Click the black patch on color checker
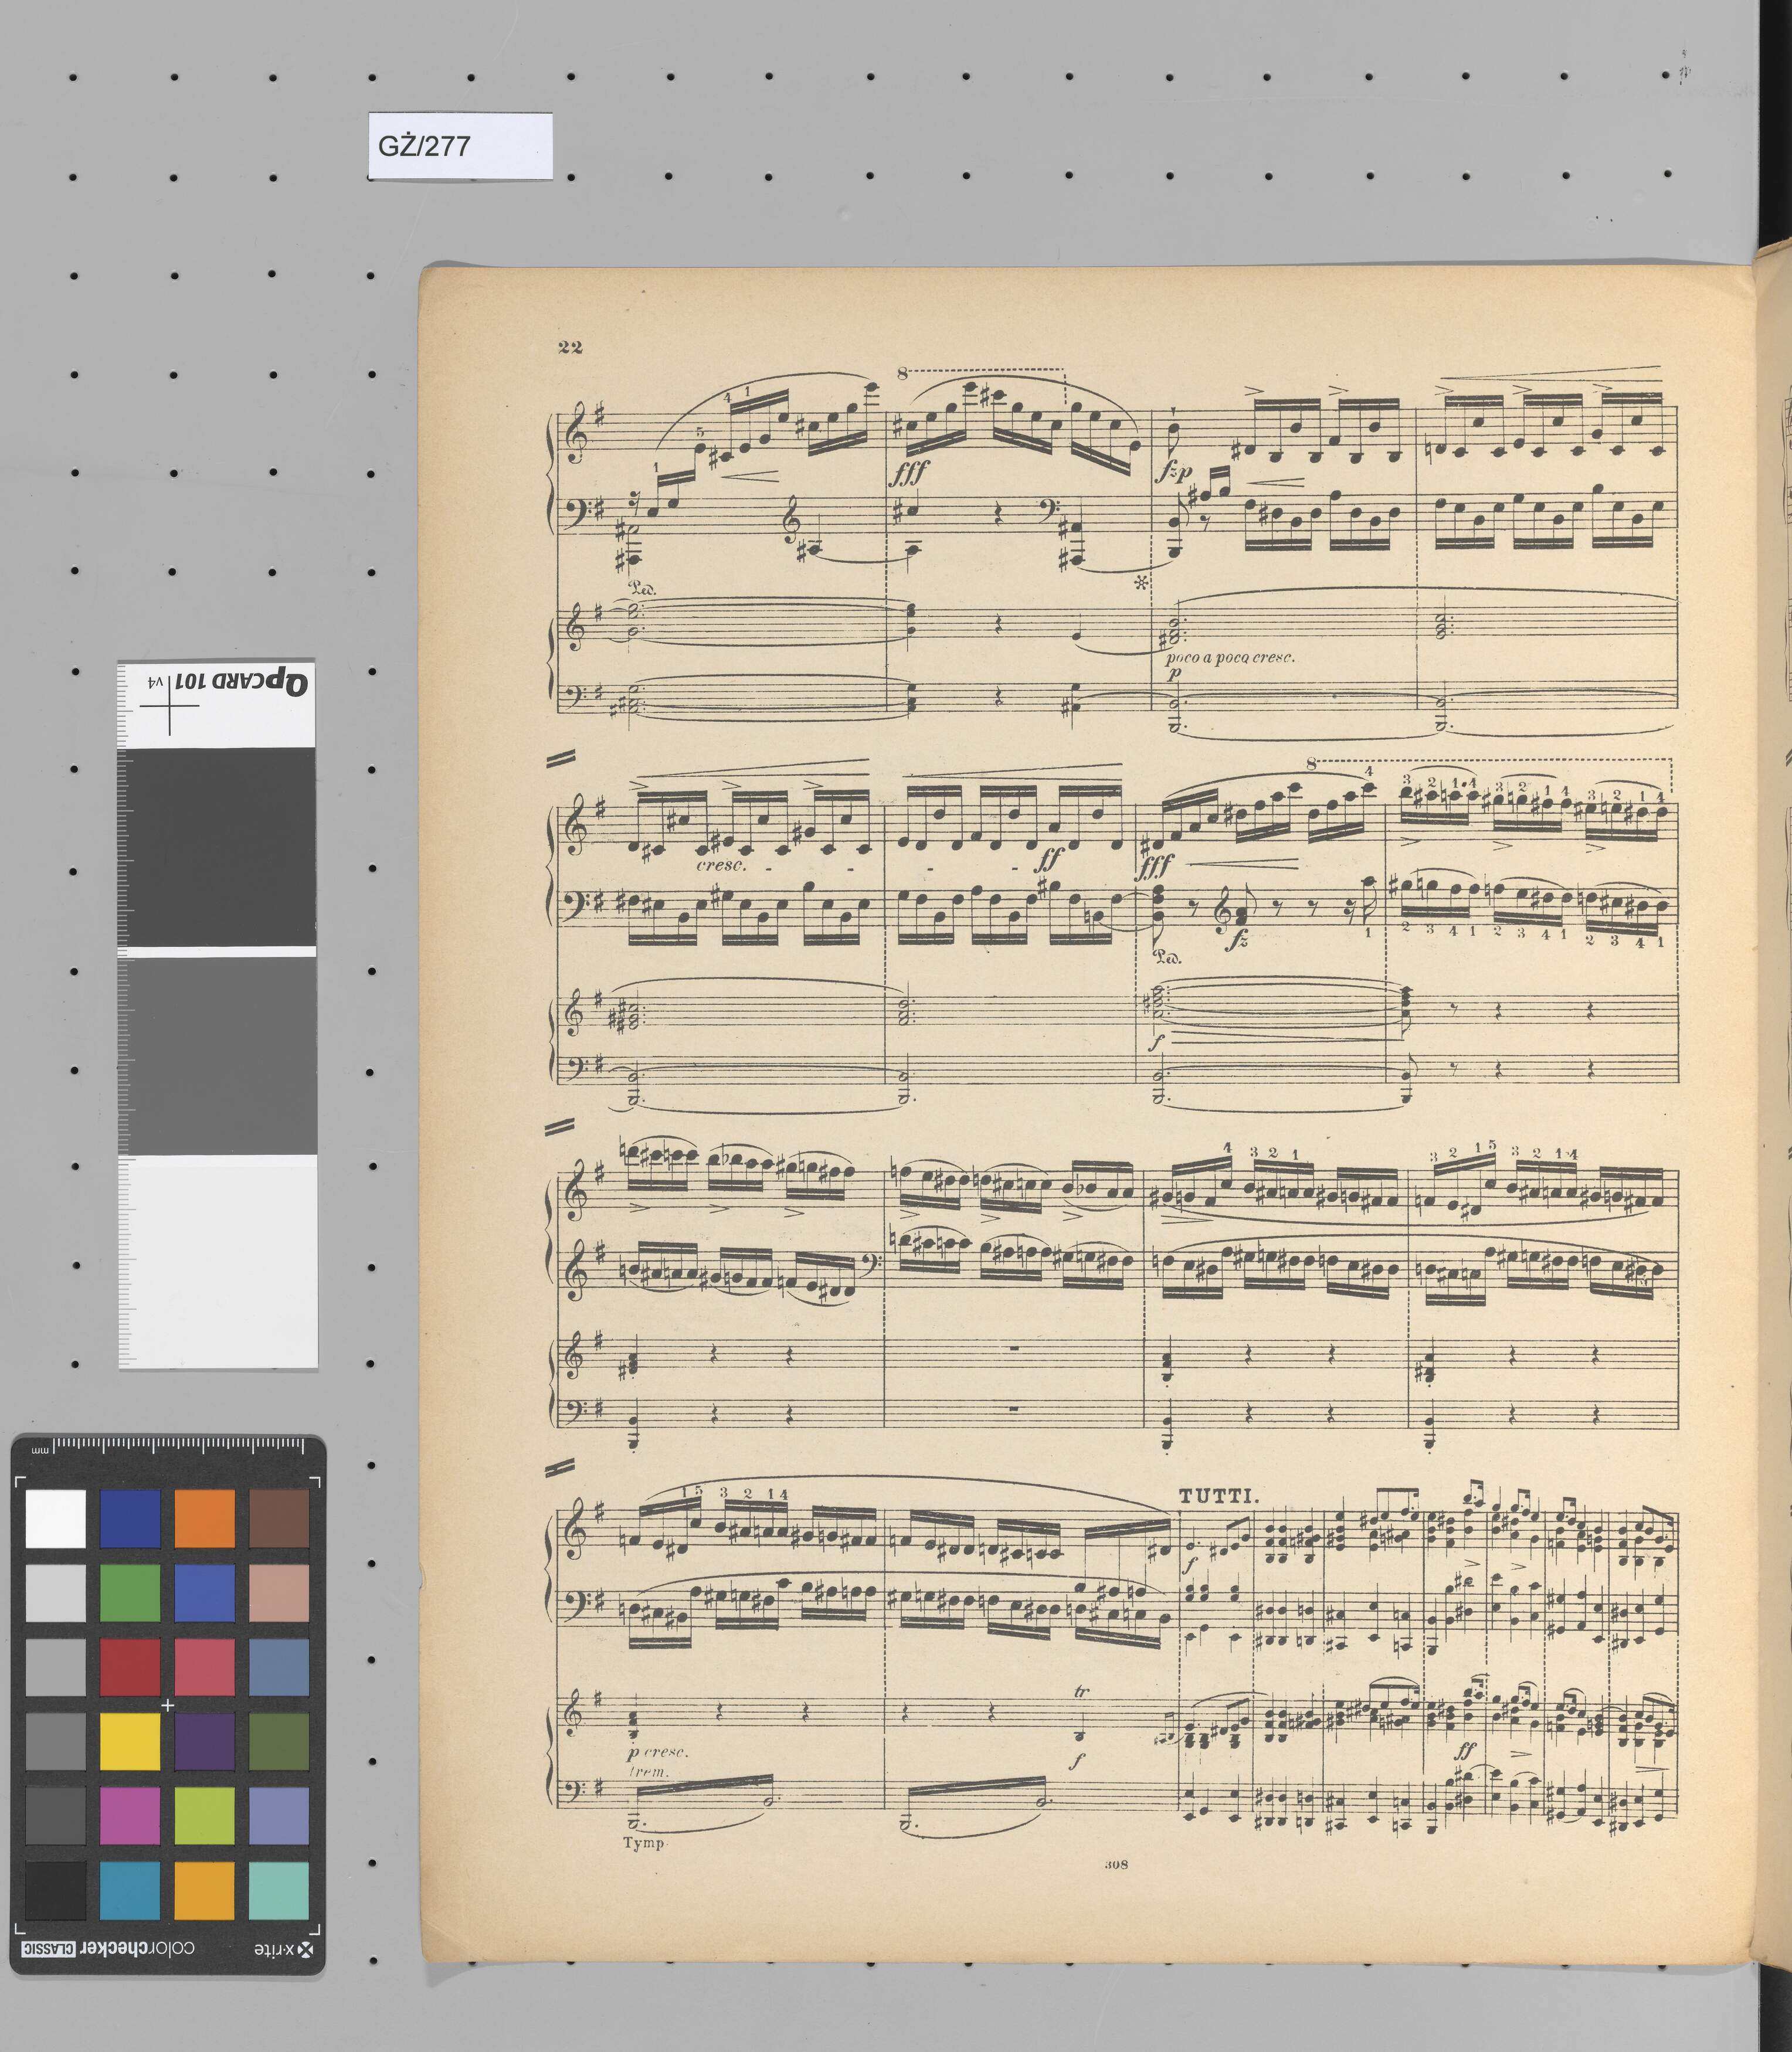The width and height of the screenshot is (1792, 2052). (x=55, y=1890)
